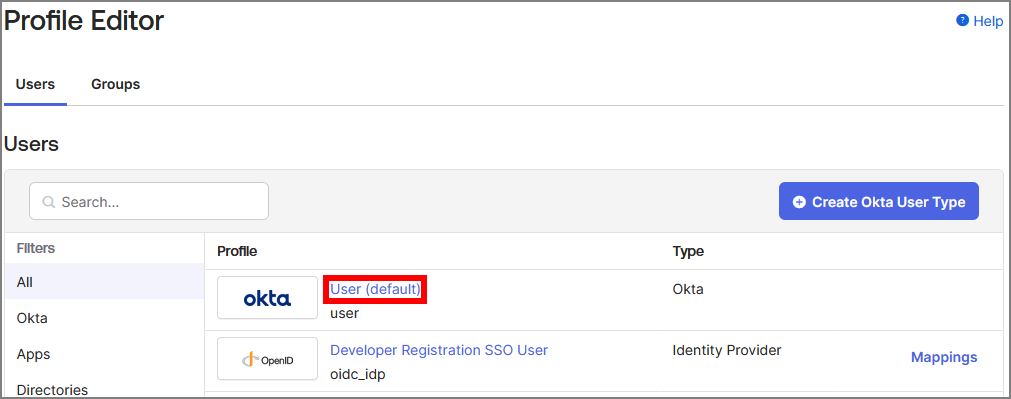This screenshot has width=1011, height=399.
Task: Click the search magnifier icon
Action: click(x=48, y=202)
